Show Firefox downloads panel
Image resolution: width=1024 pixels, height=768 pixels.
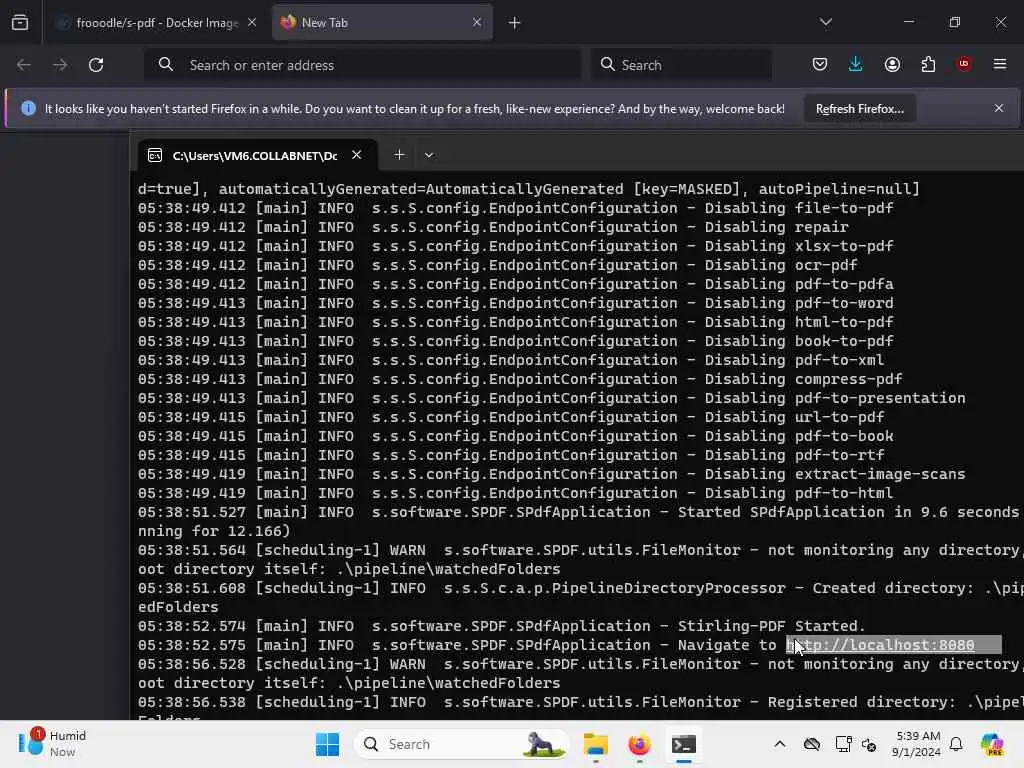tap(856, 64)
